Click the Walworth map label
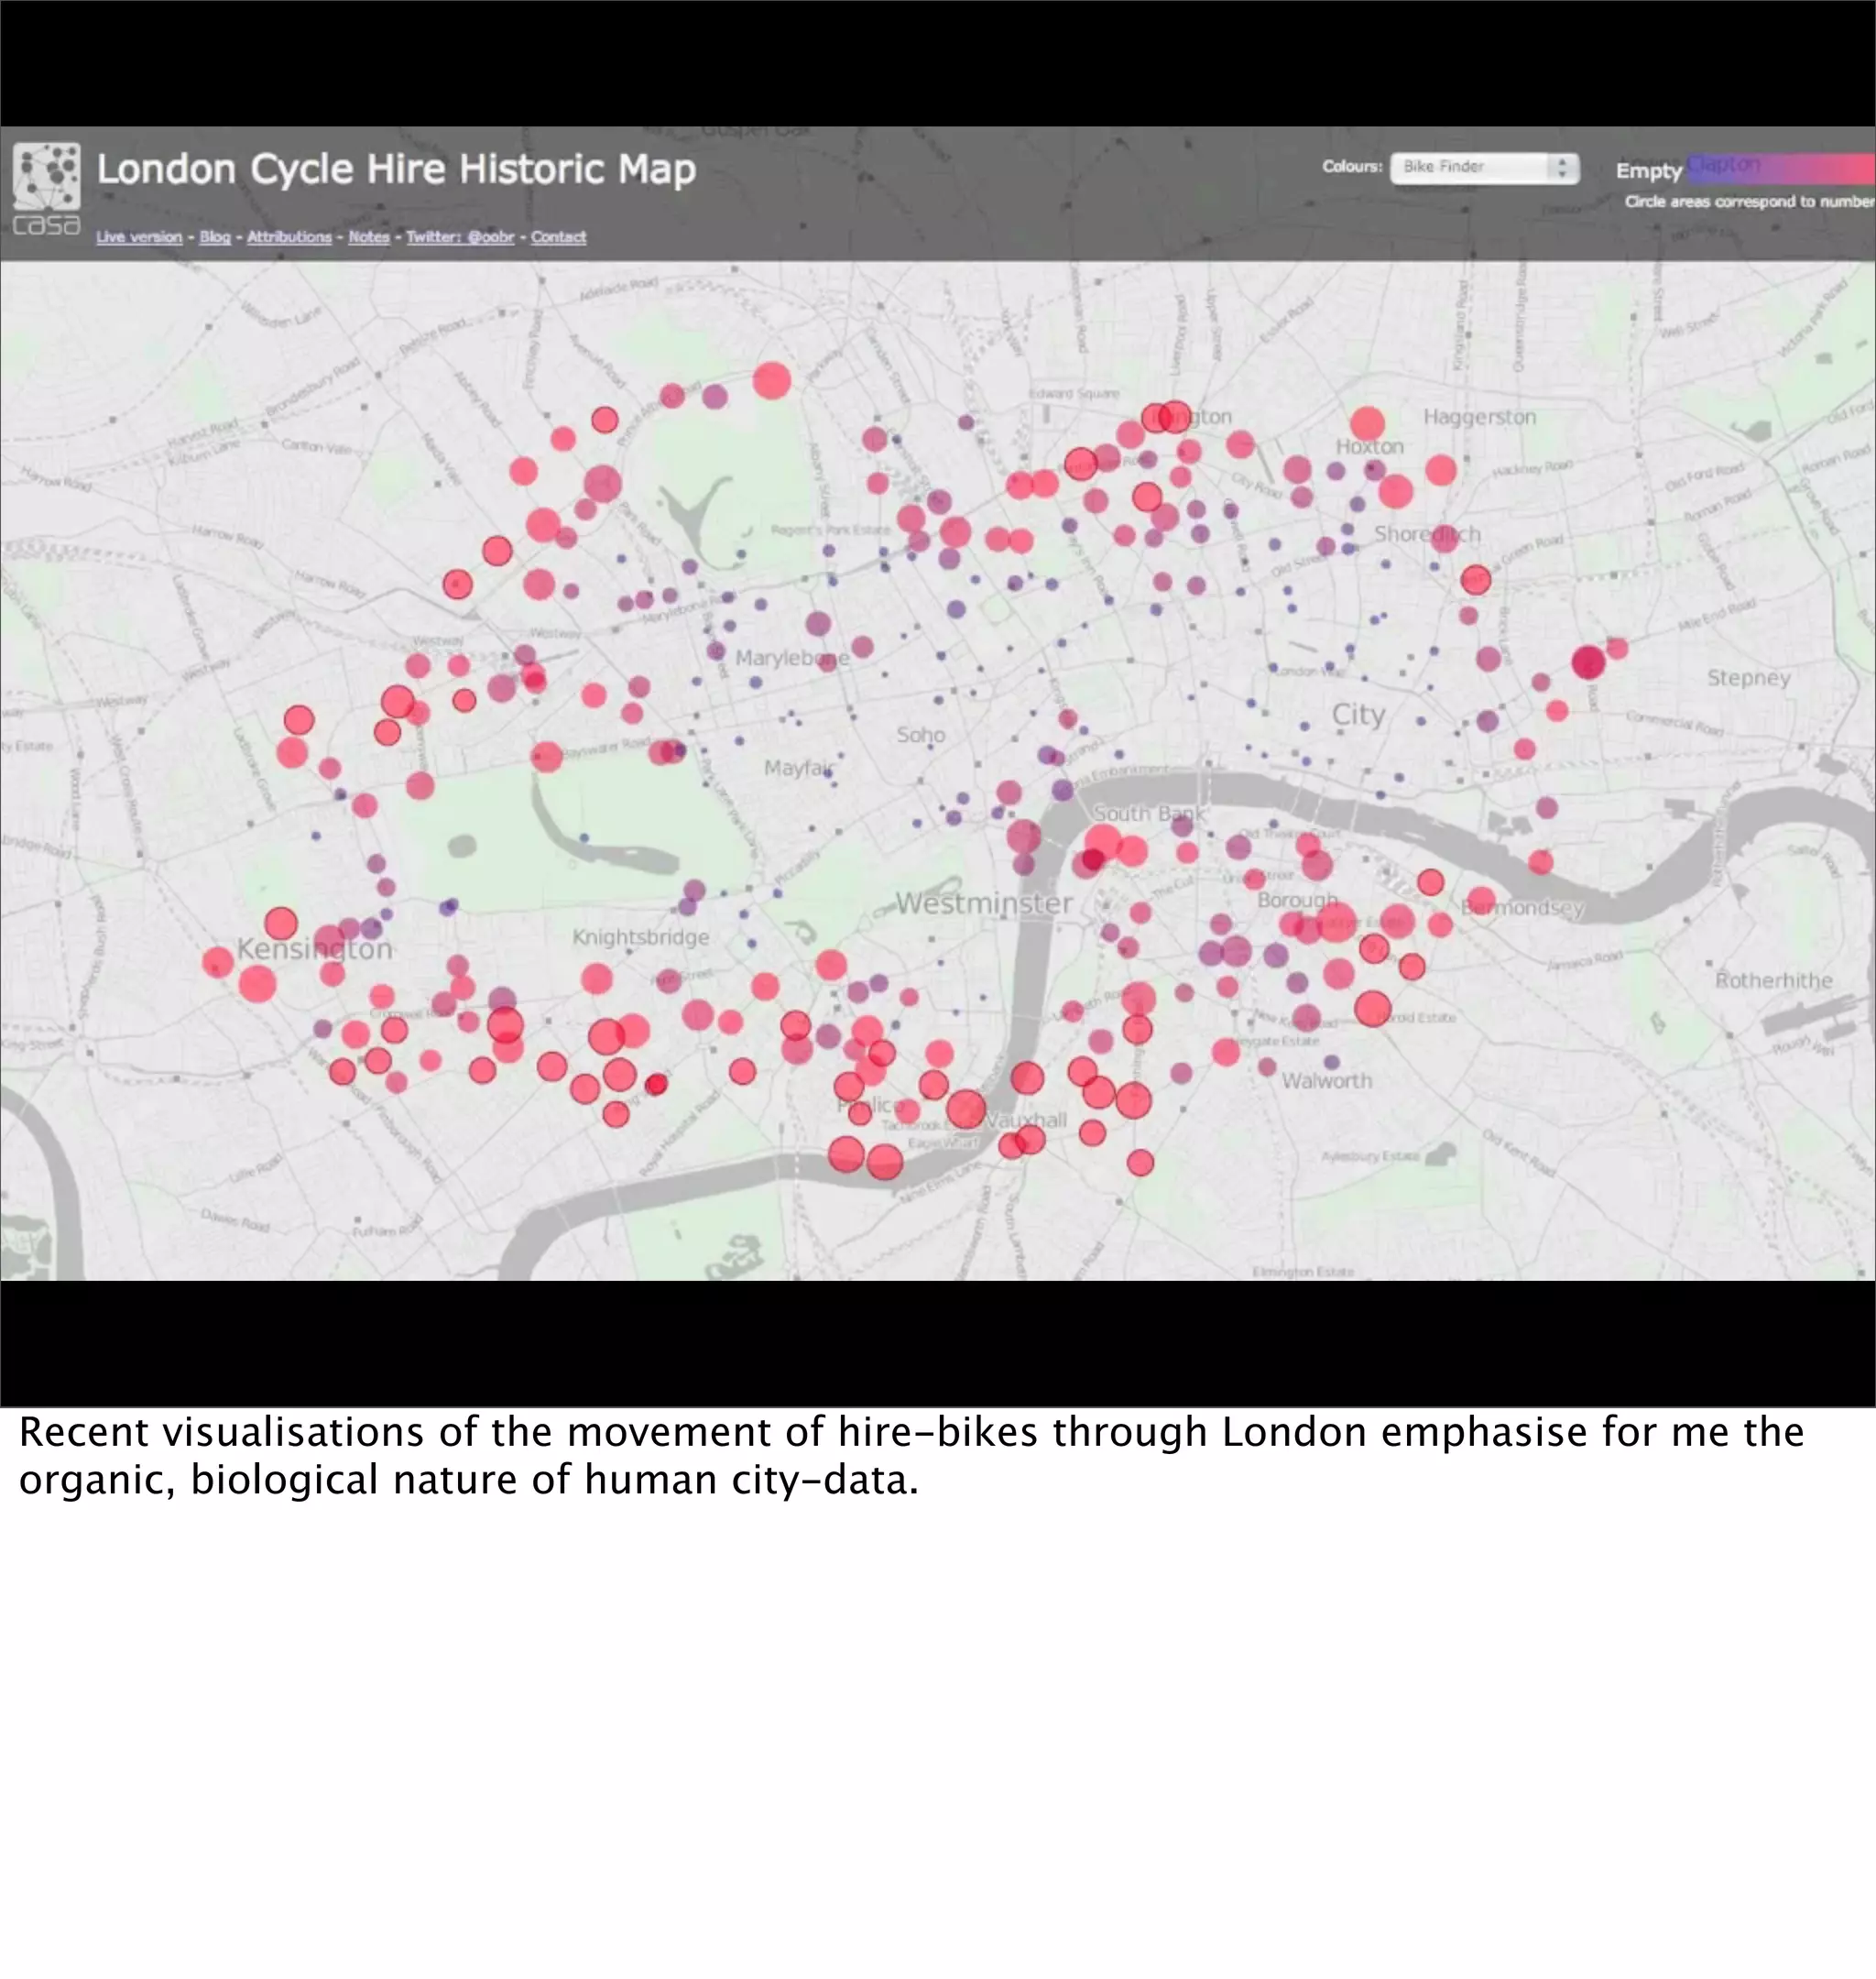1876x1979 pixels. (x=1327, y=1081)
